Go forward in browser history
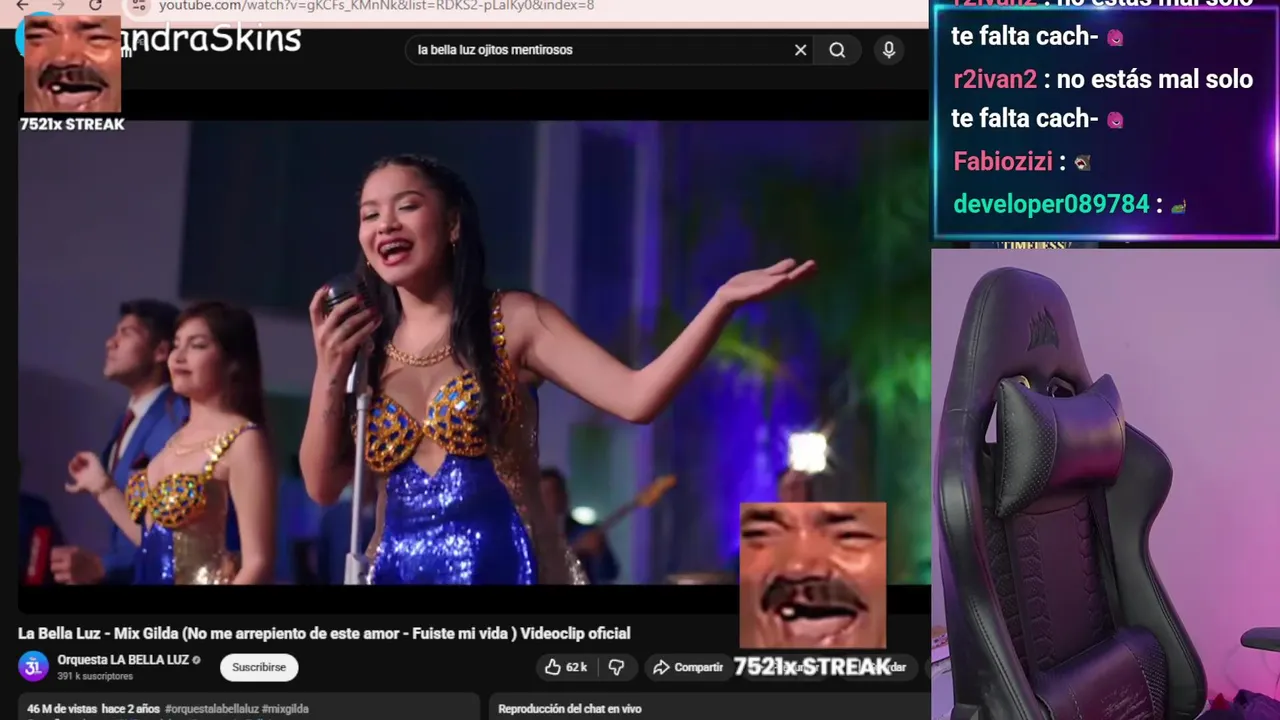This screenshot has height=720, width=1280. pyautogui.click(x=58, y=5)
